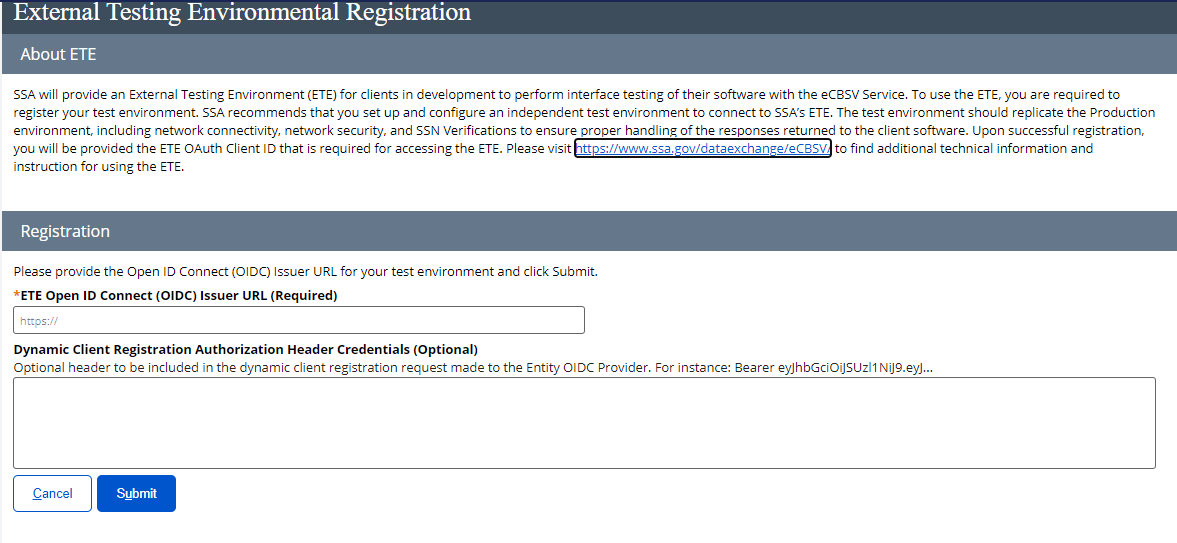Click the '(Required)' text in the field label
This screenshot has height=543, width=1177.
coord(304,296)
